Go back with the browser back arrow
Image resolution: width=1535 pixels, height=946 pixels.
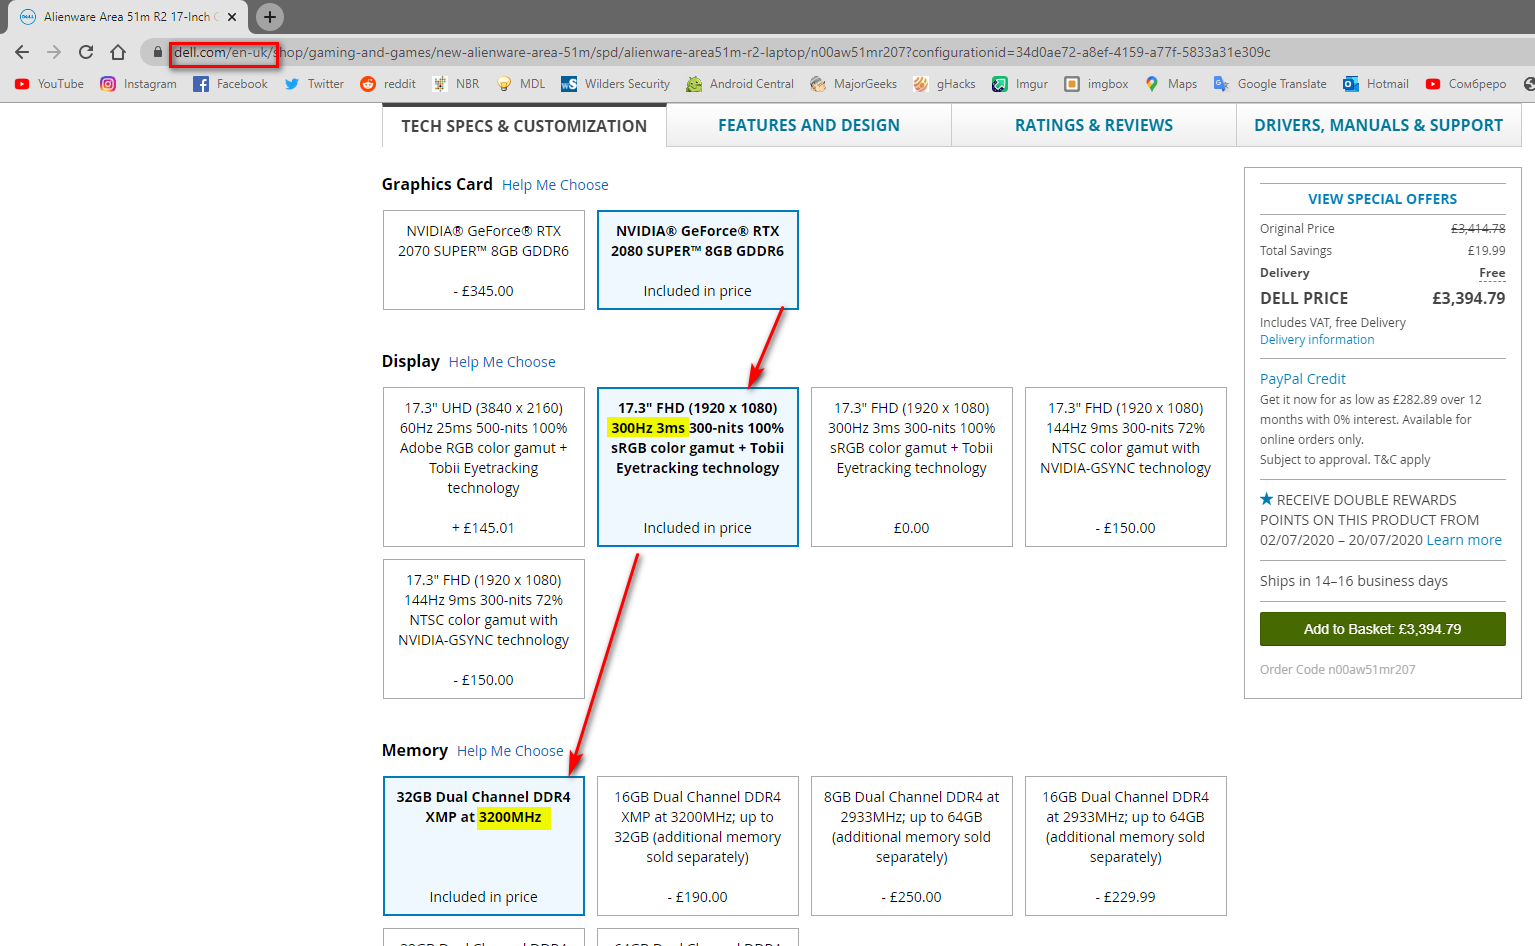point(22,52)
